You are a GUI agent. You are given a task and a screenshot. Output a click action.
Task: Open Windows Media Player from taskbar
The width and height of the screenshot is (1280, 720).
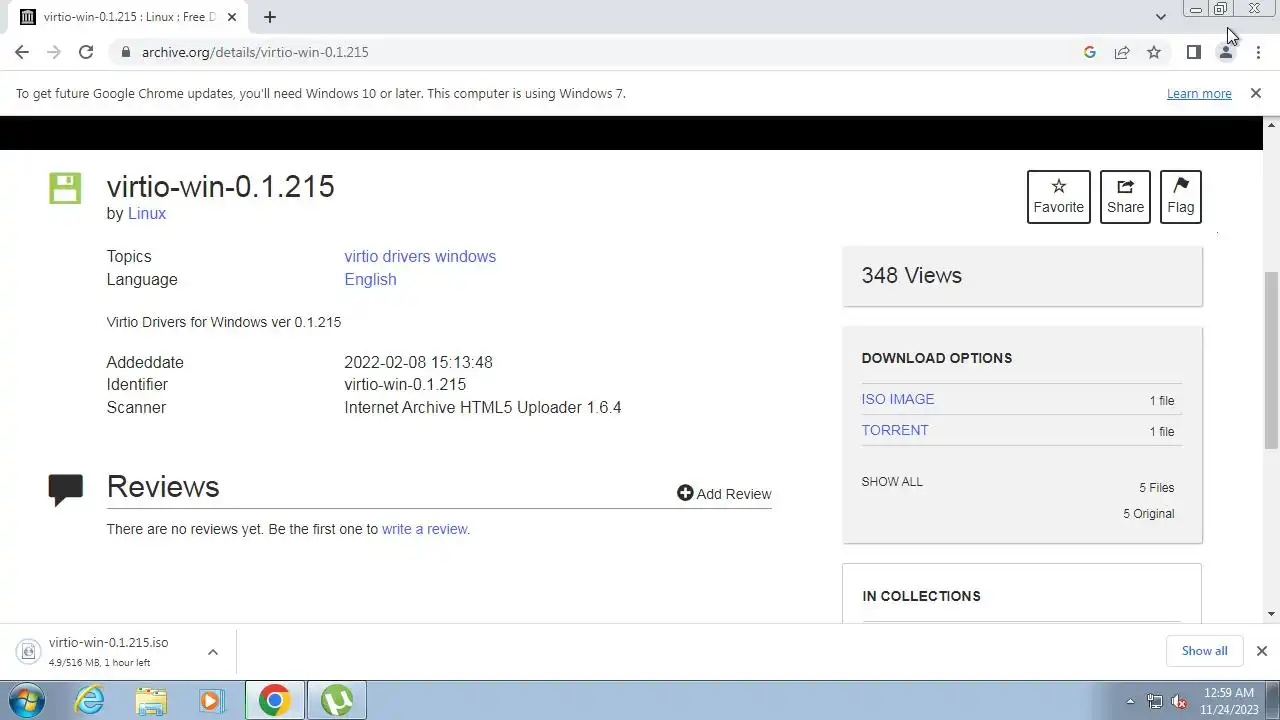click(x=212, y=700)
